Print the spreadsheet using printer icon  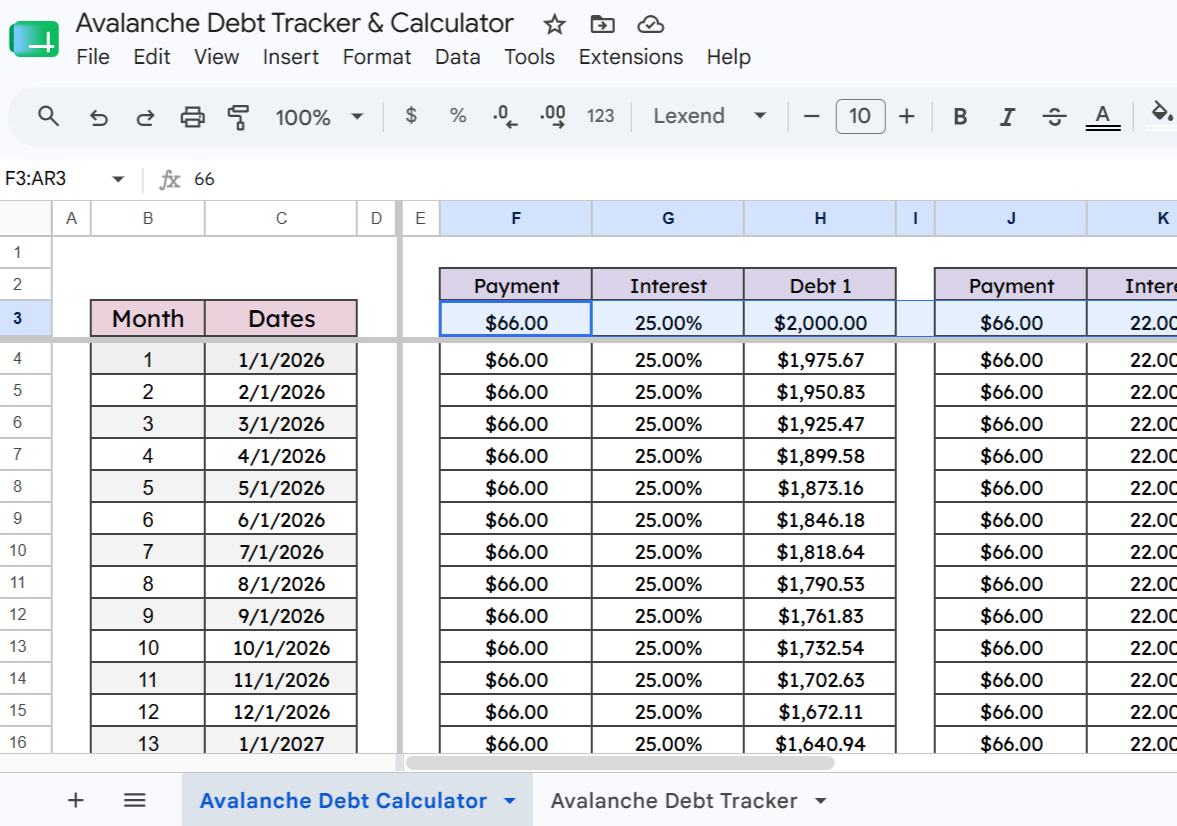tap(192, 117)
